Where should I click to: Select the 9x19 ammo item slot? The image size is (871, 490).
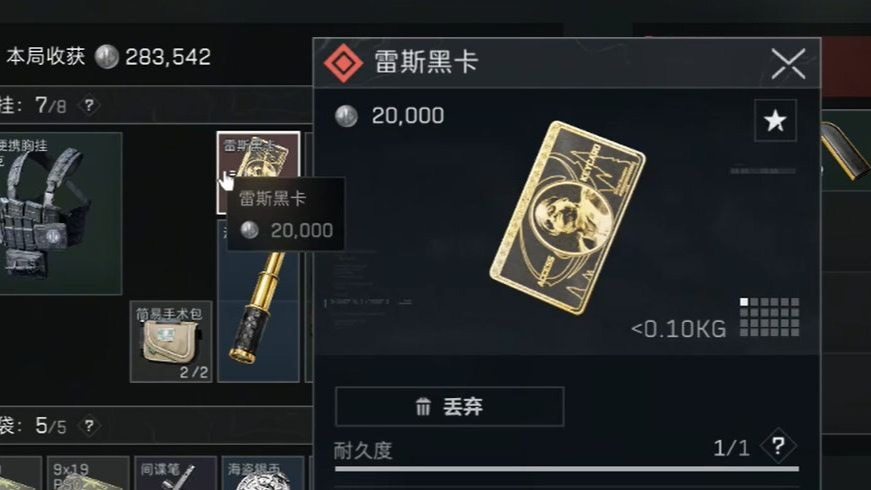[88, 473]
